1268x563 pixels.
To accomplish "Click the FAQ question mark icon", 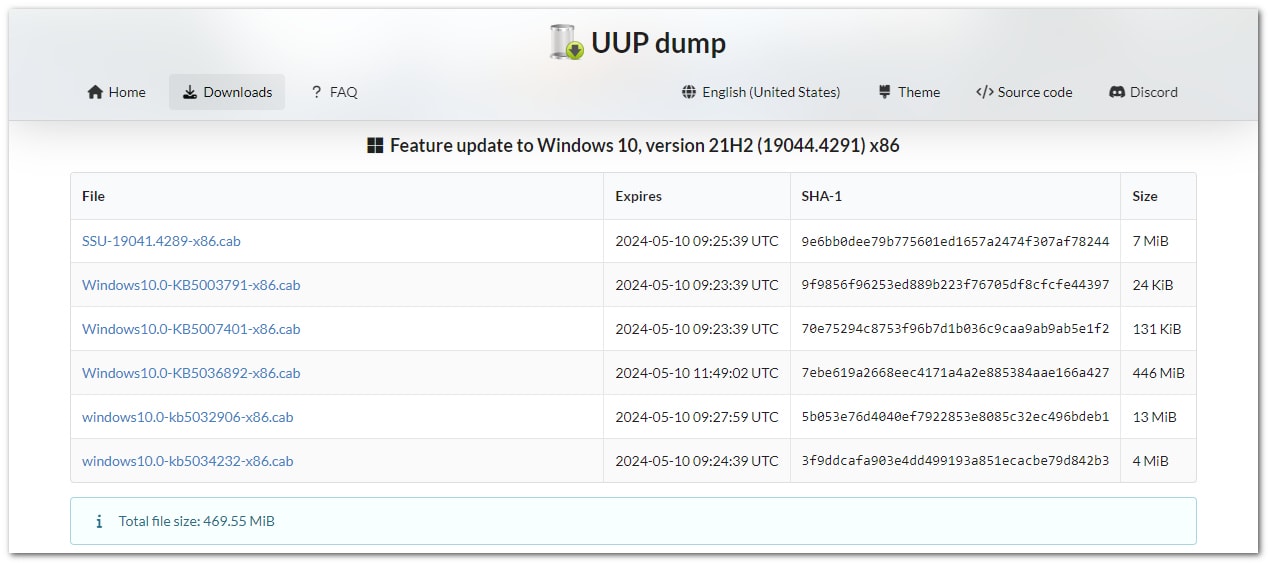I will point(316,92).
